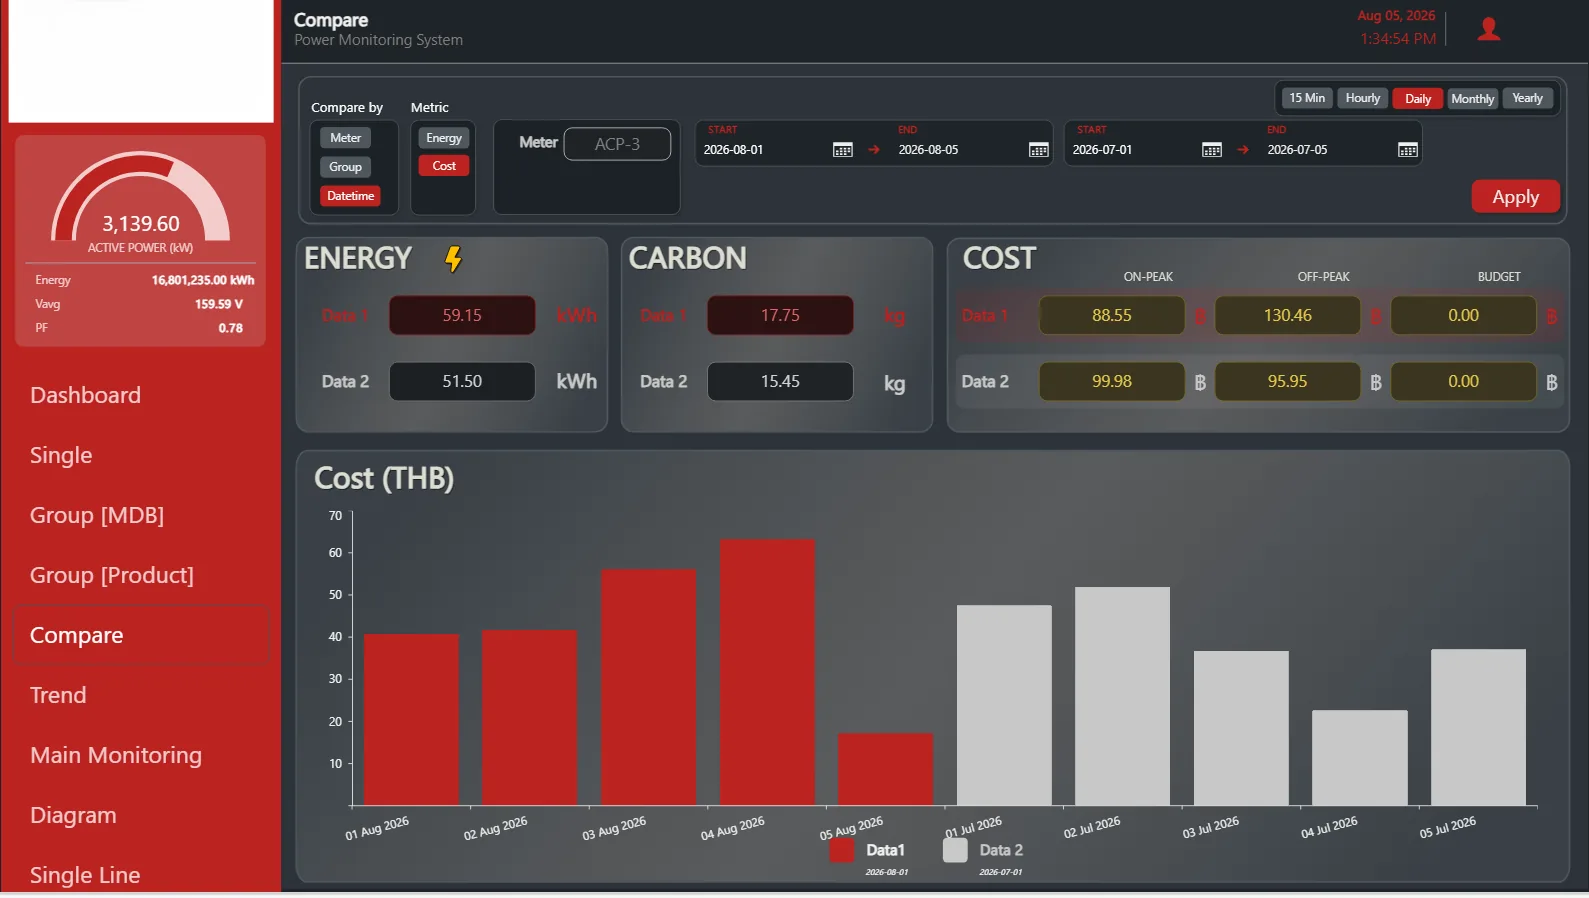Set interval to Yearly
1589x898 pixels.
1527,98
